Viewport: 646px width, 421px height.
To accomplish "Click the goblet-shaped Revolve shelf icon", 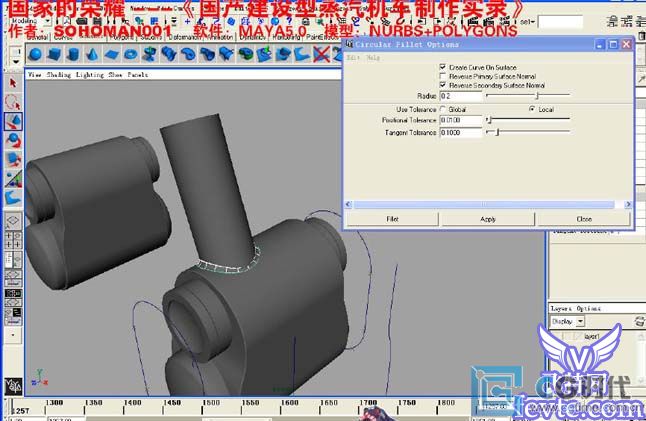I will [x=150, y=54].
